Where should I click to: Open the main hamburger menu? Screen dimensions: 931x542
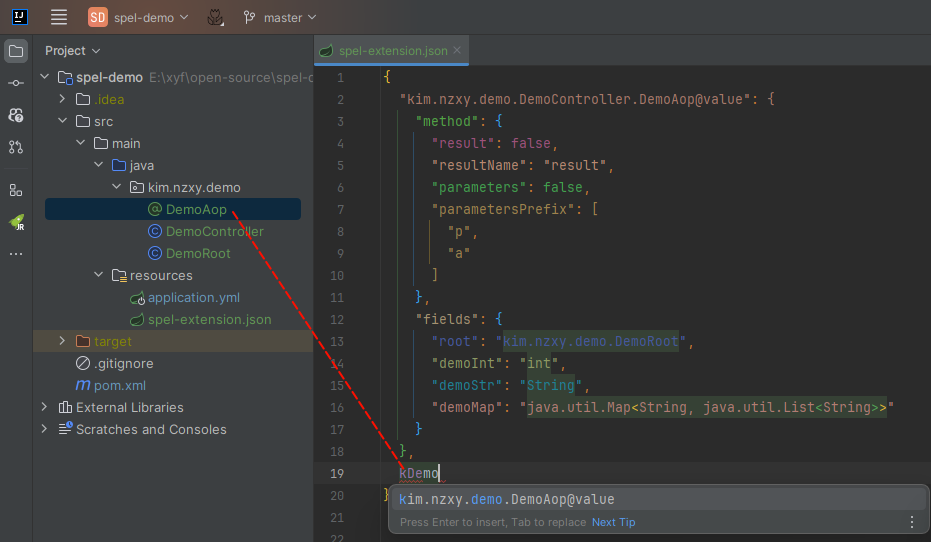(59, 17)
